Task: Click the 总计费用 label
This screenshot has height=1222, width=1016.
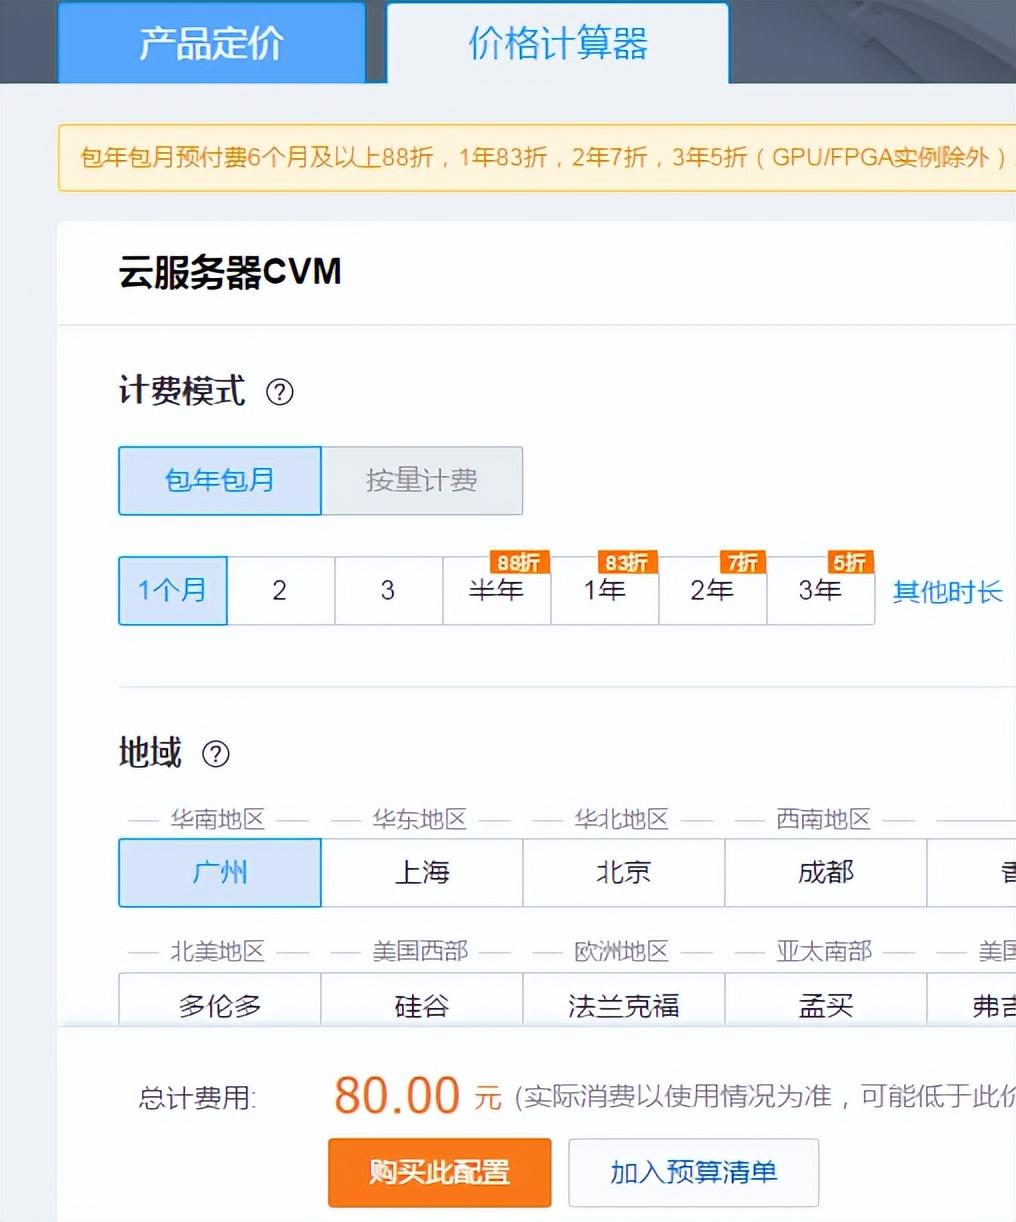Action: click(197, 1098)
